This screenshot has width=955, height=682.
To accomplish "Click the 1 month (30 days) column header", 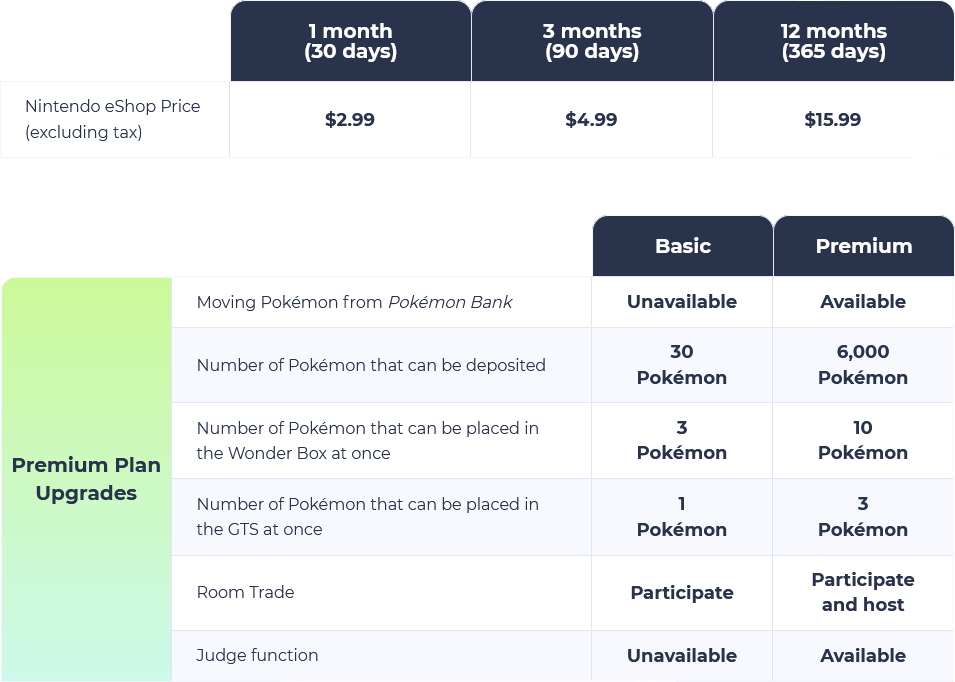I will click(350, 41).
